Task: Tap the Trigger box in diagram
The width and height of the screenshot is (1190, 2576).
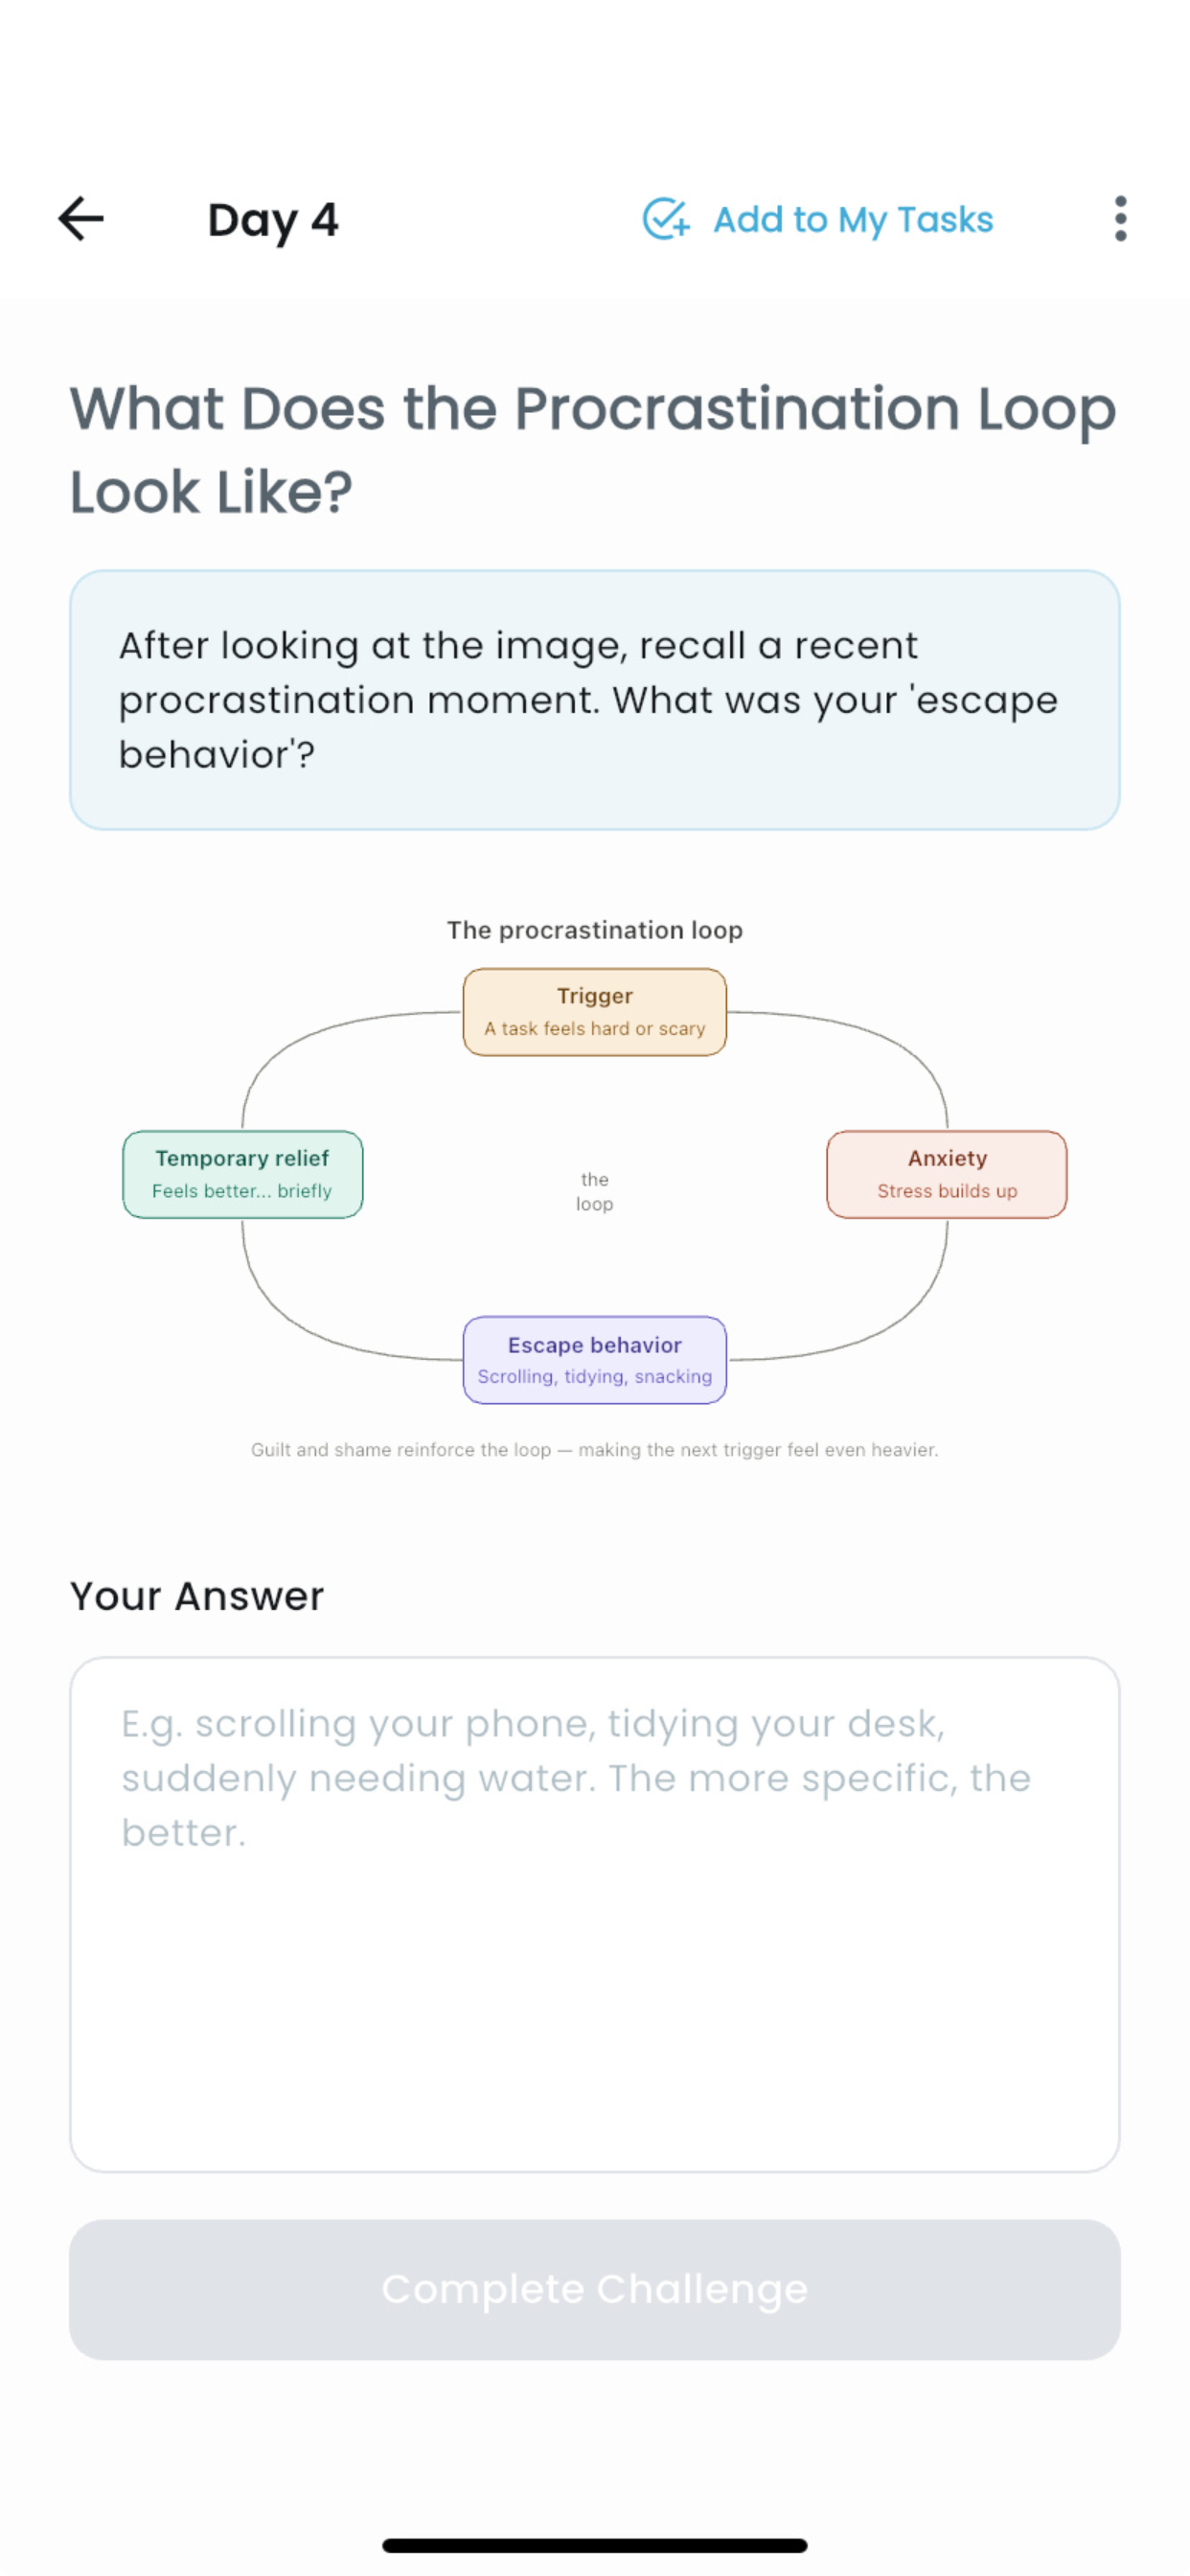Action: [595, 1011]
